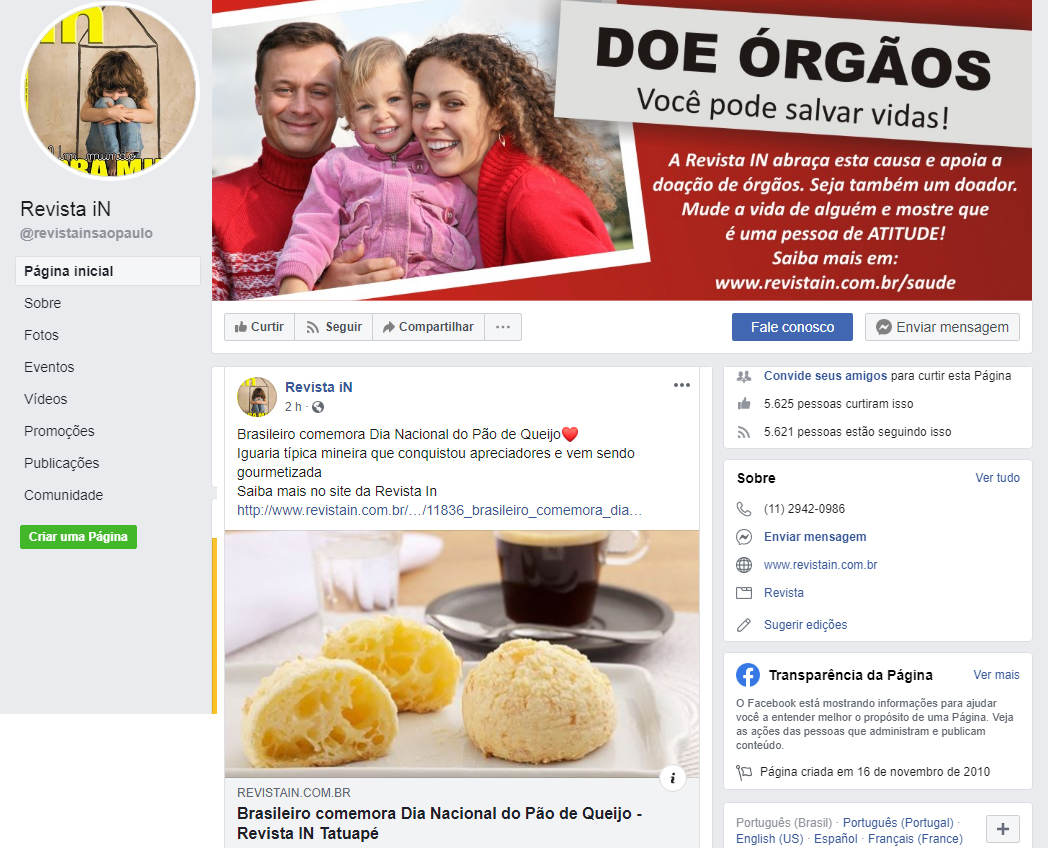Click the phone icon in Sobre
The width and height of the screenshot is (1048, 848).
(x=744, y=509)
